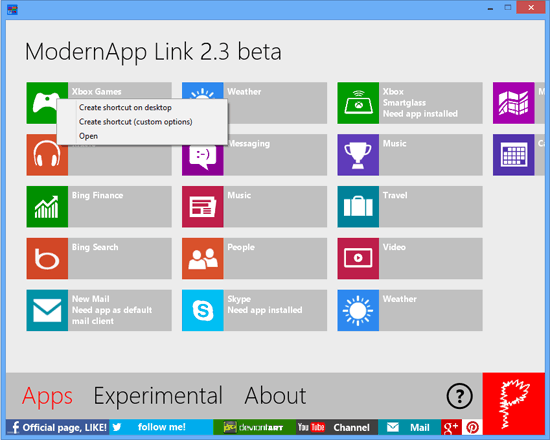
Task: Close the ModernApp Link window
Action: click(x=531, y=8)
